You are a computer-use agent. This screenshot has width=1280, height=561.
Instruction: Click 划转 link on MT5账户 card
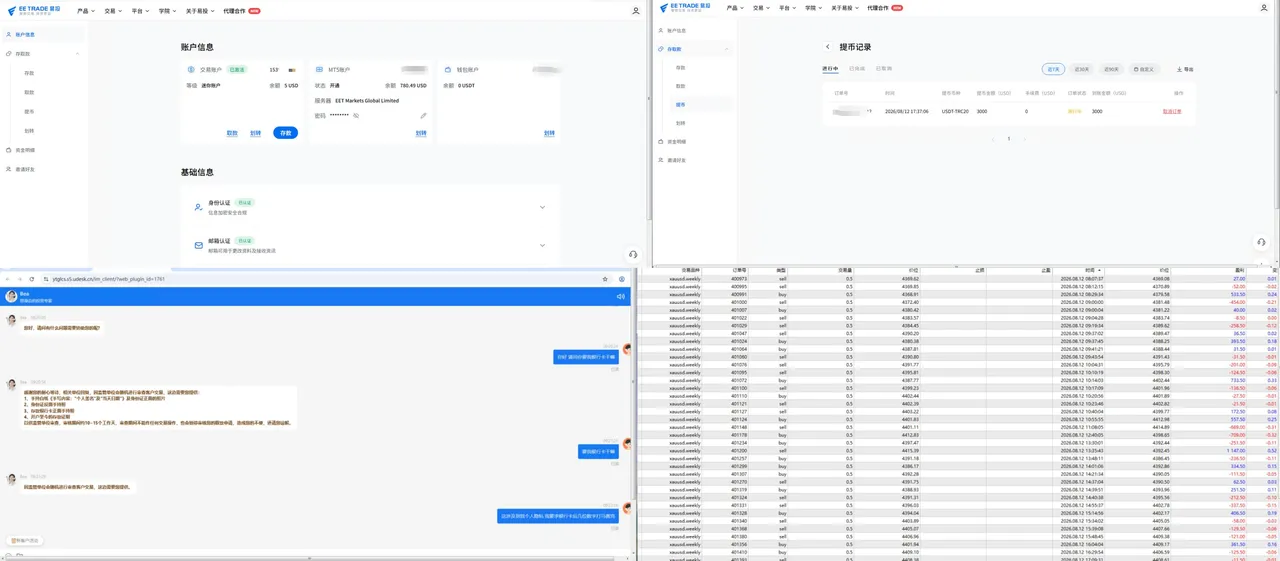point(421,133)
